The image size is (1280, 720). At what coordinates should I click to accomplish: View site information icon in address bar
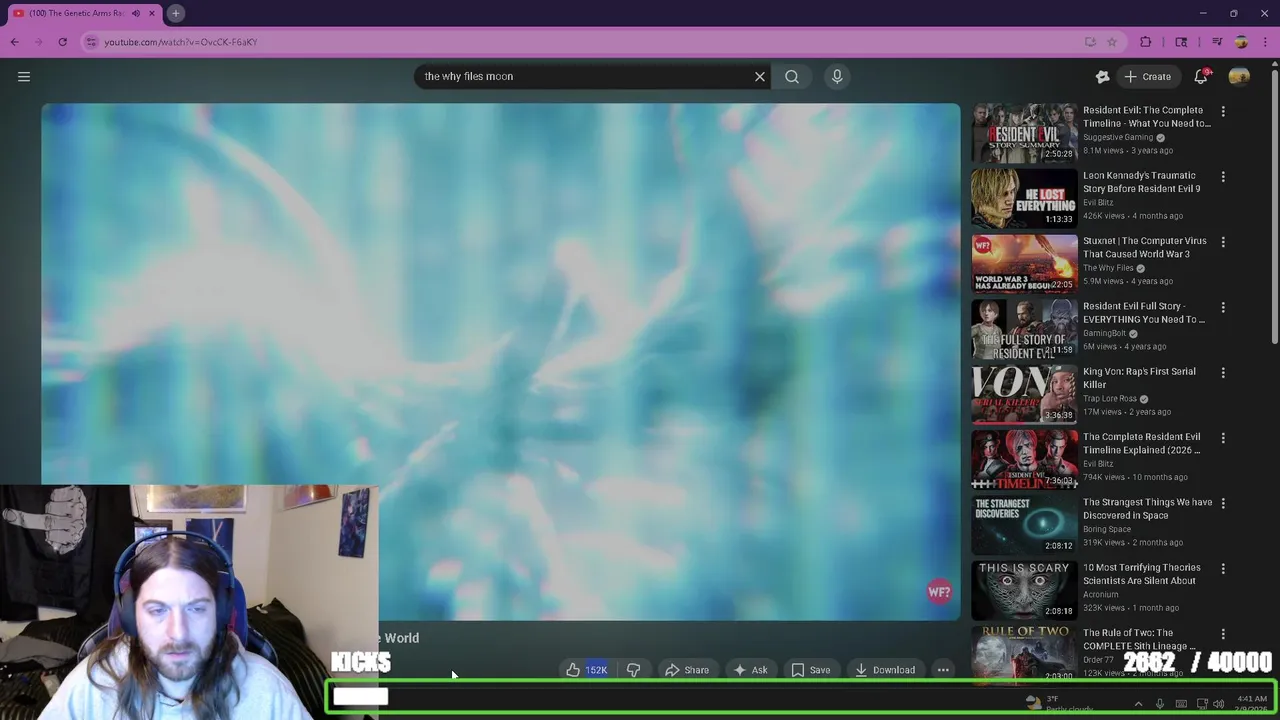[91, 42]
